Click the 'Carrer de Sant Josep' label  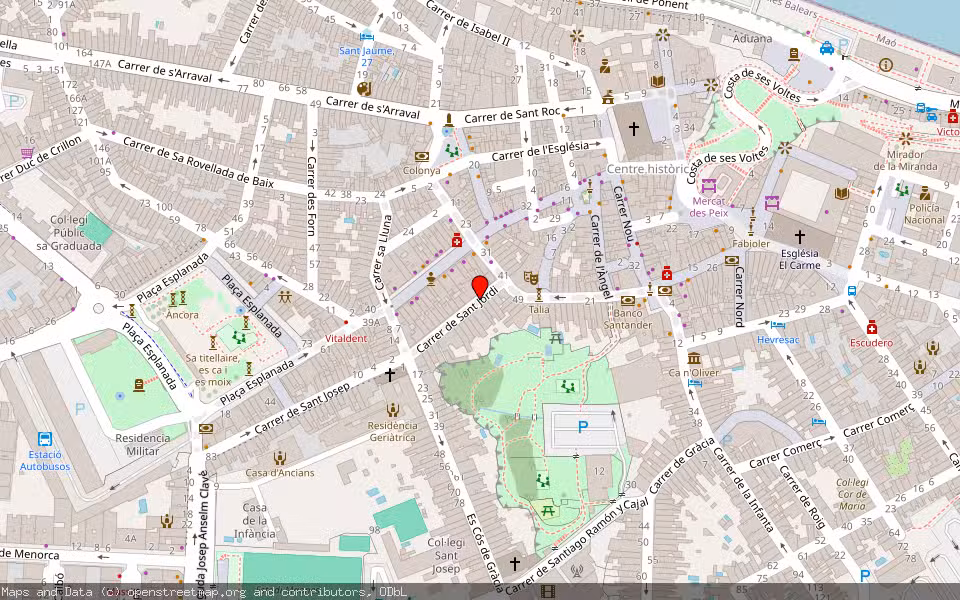302,410
